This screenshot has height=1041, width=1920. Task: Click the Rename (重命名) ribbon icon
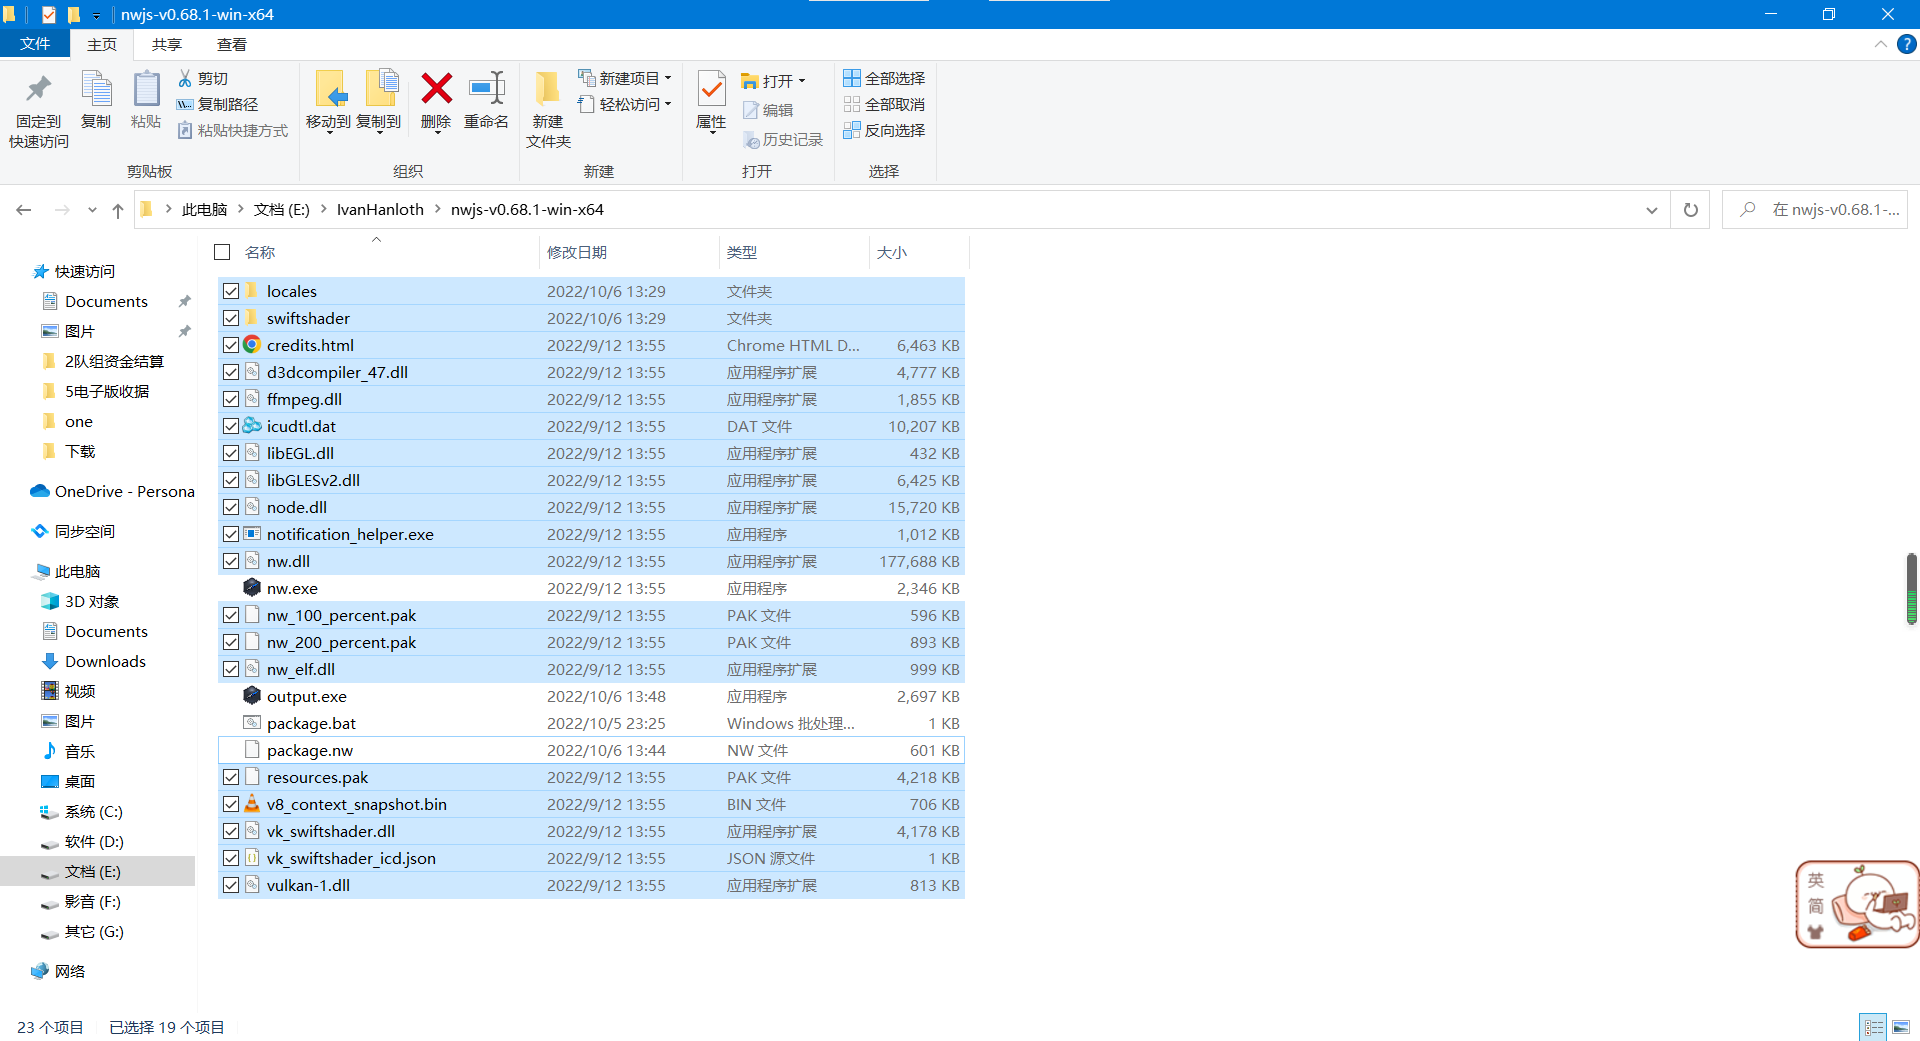[486, 90]
